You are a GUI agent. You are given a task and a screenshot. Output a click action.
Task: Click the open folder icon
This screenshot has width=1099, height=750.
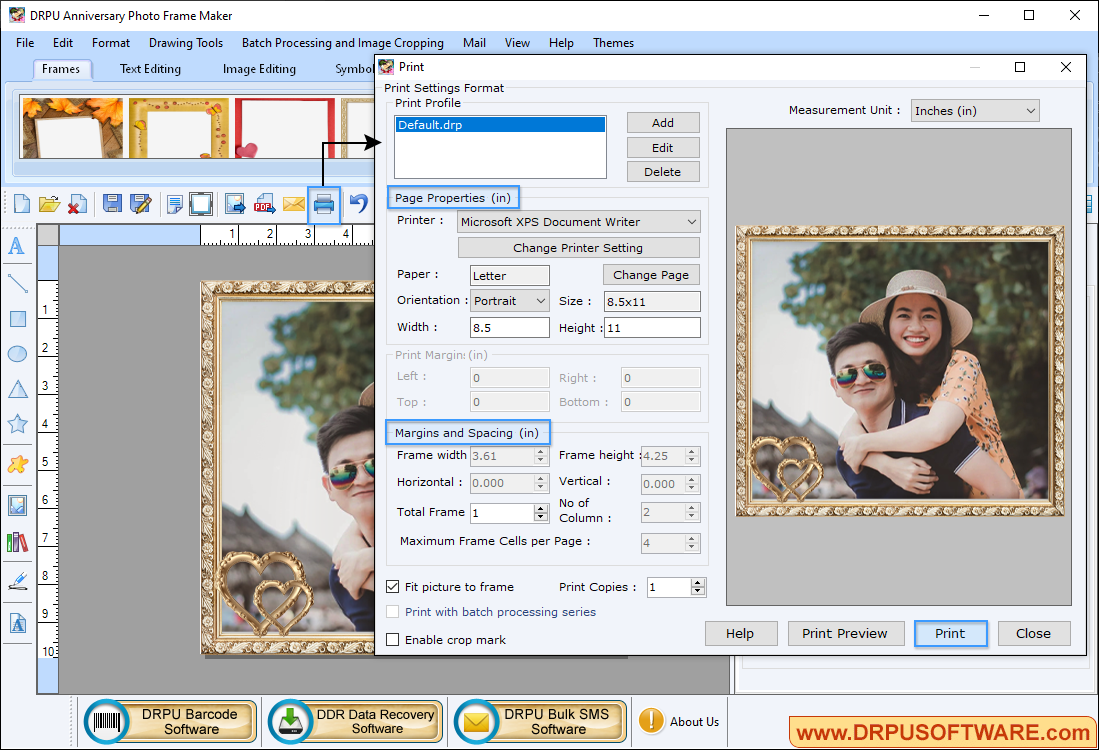[49, 205]
